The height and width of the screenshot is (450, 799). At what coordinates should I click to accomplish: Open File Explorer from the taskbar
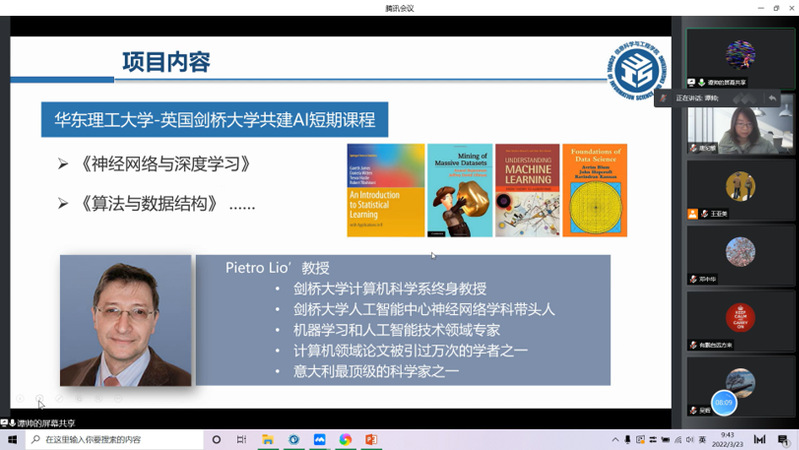(267, 439)
